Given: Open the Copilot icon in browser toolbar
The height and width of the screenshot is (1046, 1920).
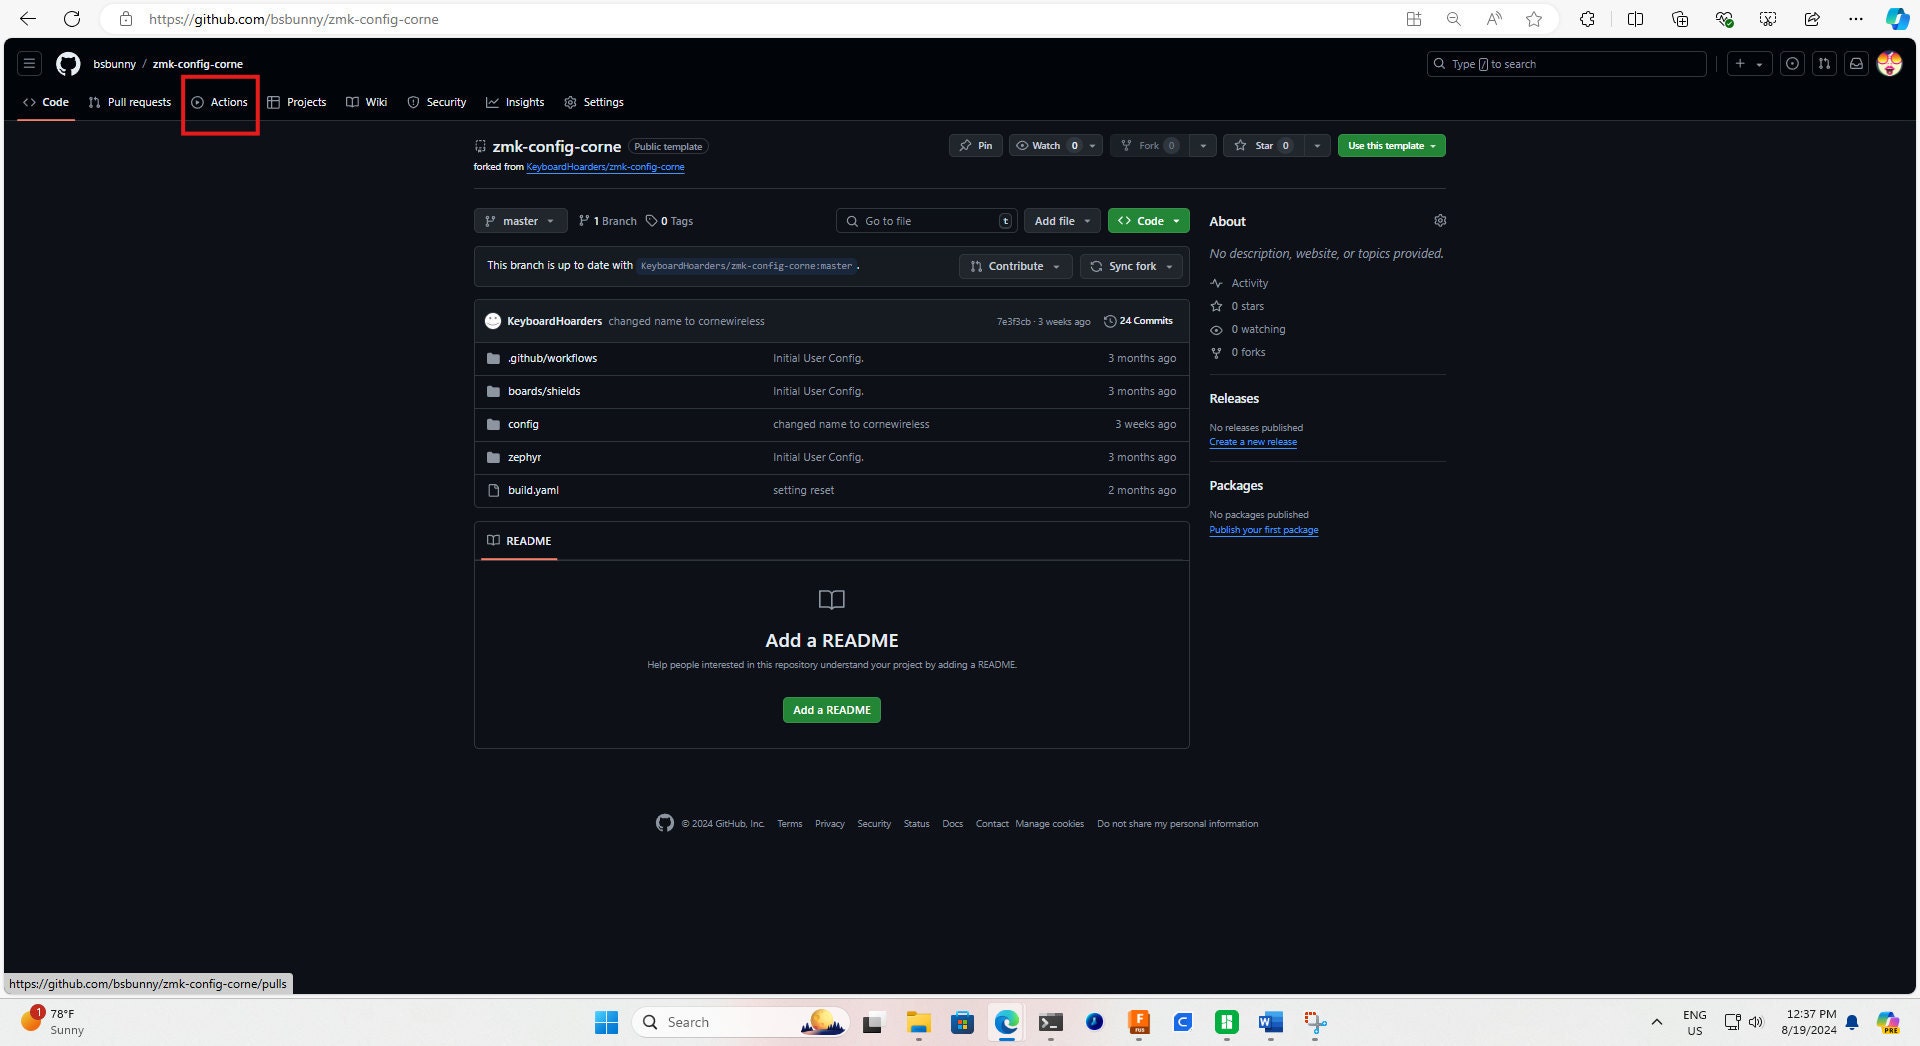Looking at the screenshot, I should [x=1897, y=19].
